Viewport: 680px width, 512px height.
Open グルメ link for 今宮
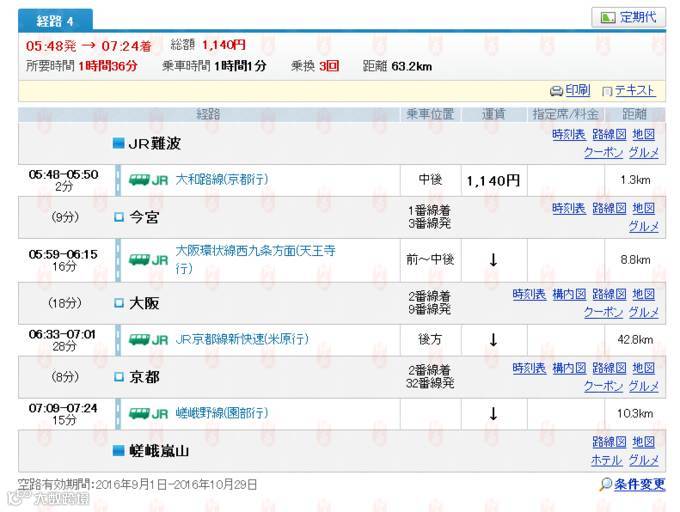point(644,226)
